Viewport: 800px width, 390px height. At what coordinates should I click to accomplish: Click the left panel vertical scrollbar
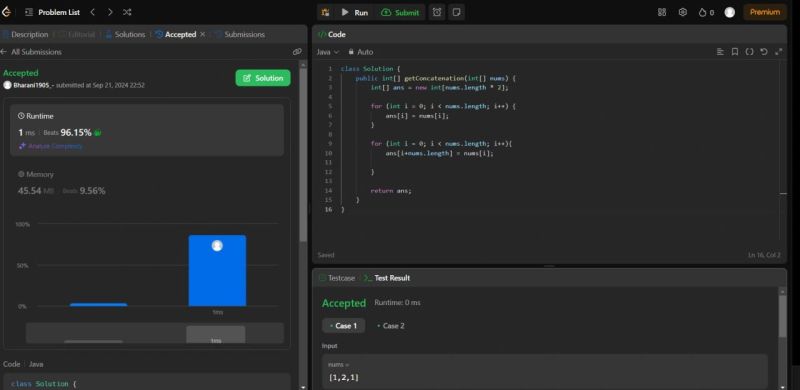303,153
